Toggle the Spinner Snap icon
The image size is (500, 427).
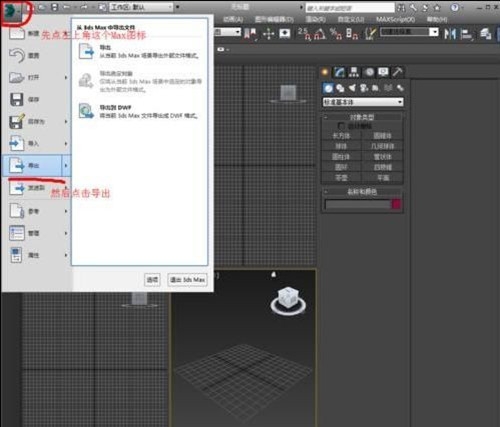click(351, 34)
